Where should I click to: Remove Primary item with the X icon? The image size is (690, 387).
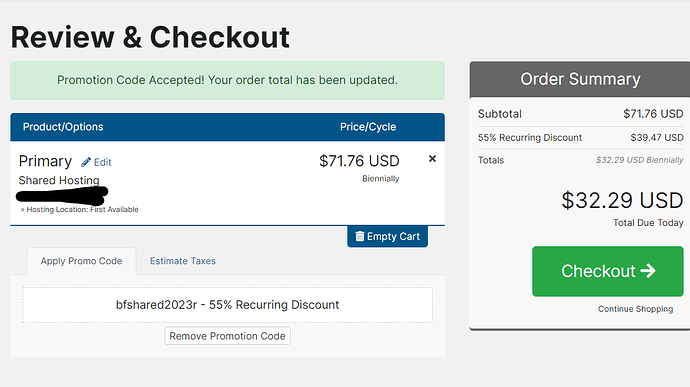432,158
